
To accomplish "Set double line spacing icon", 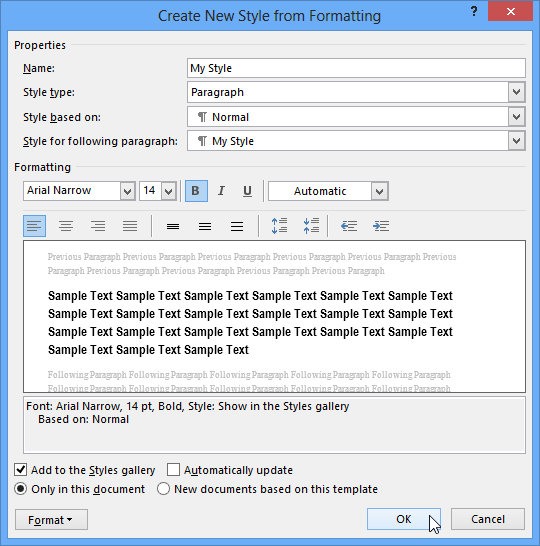I will [237, 227].
